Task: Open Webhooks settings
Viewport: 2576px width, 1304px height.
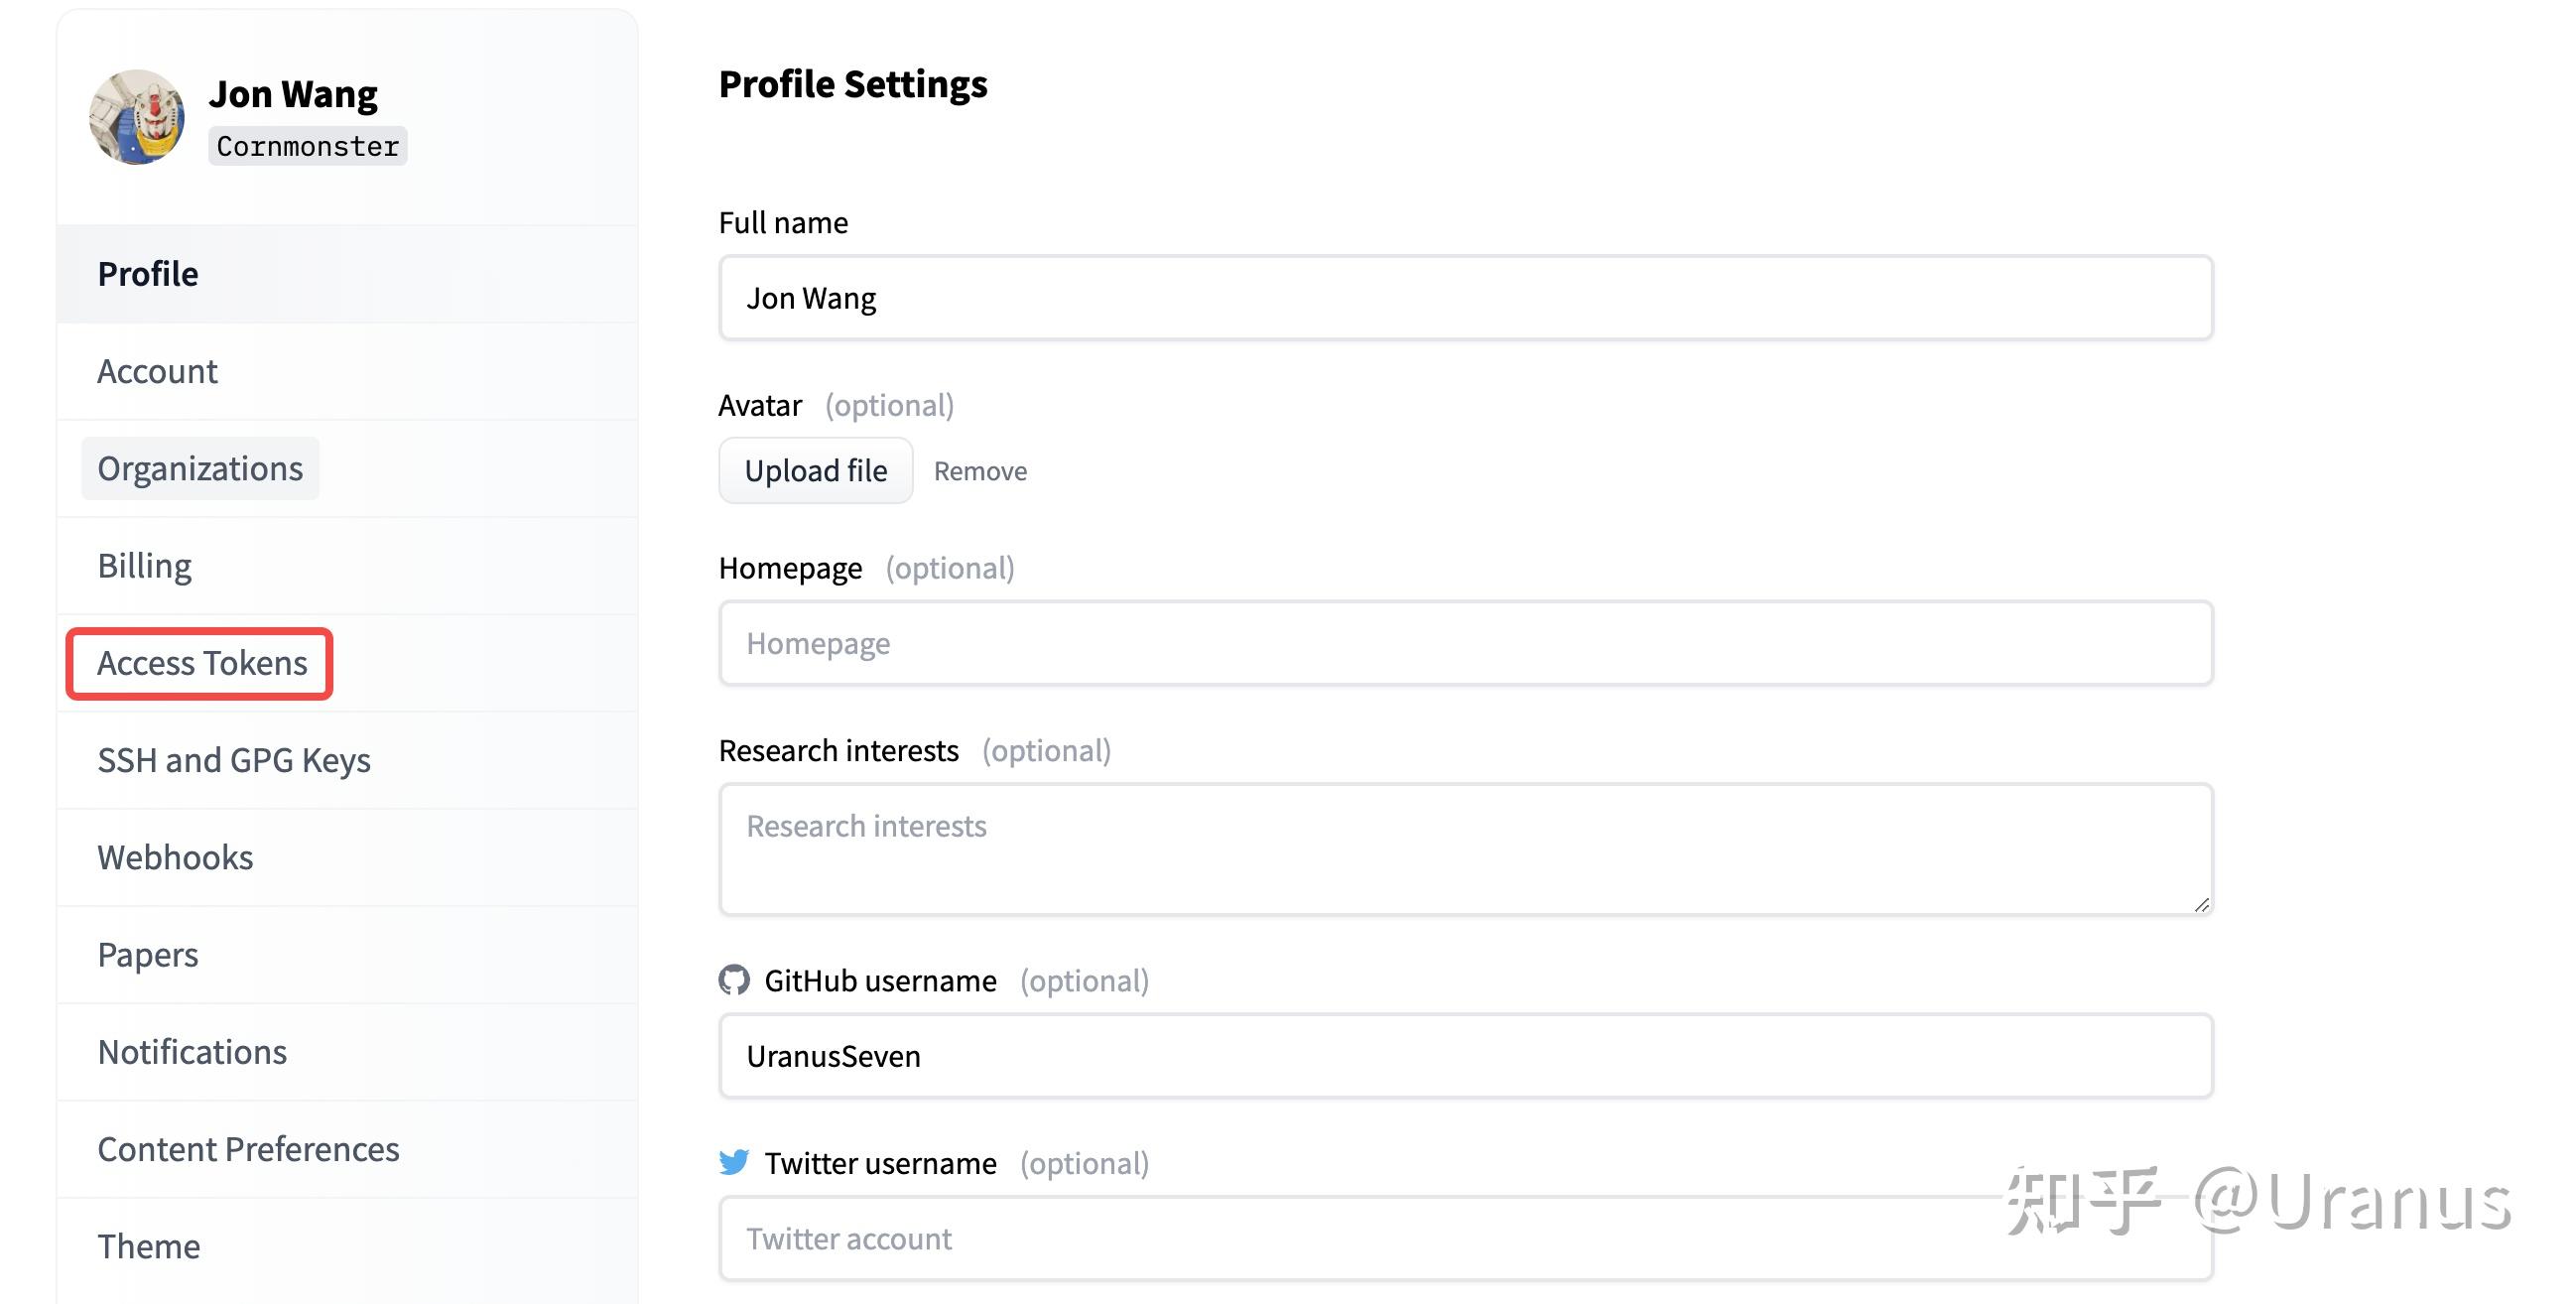Action: pos(175,857)
